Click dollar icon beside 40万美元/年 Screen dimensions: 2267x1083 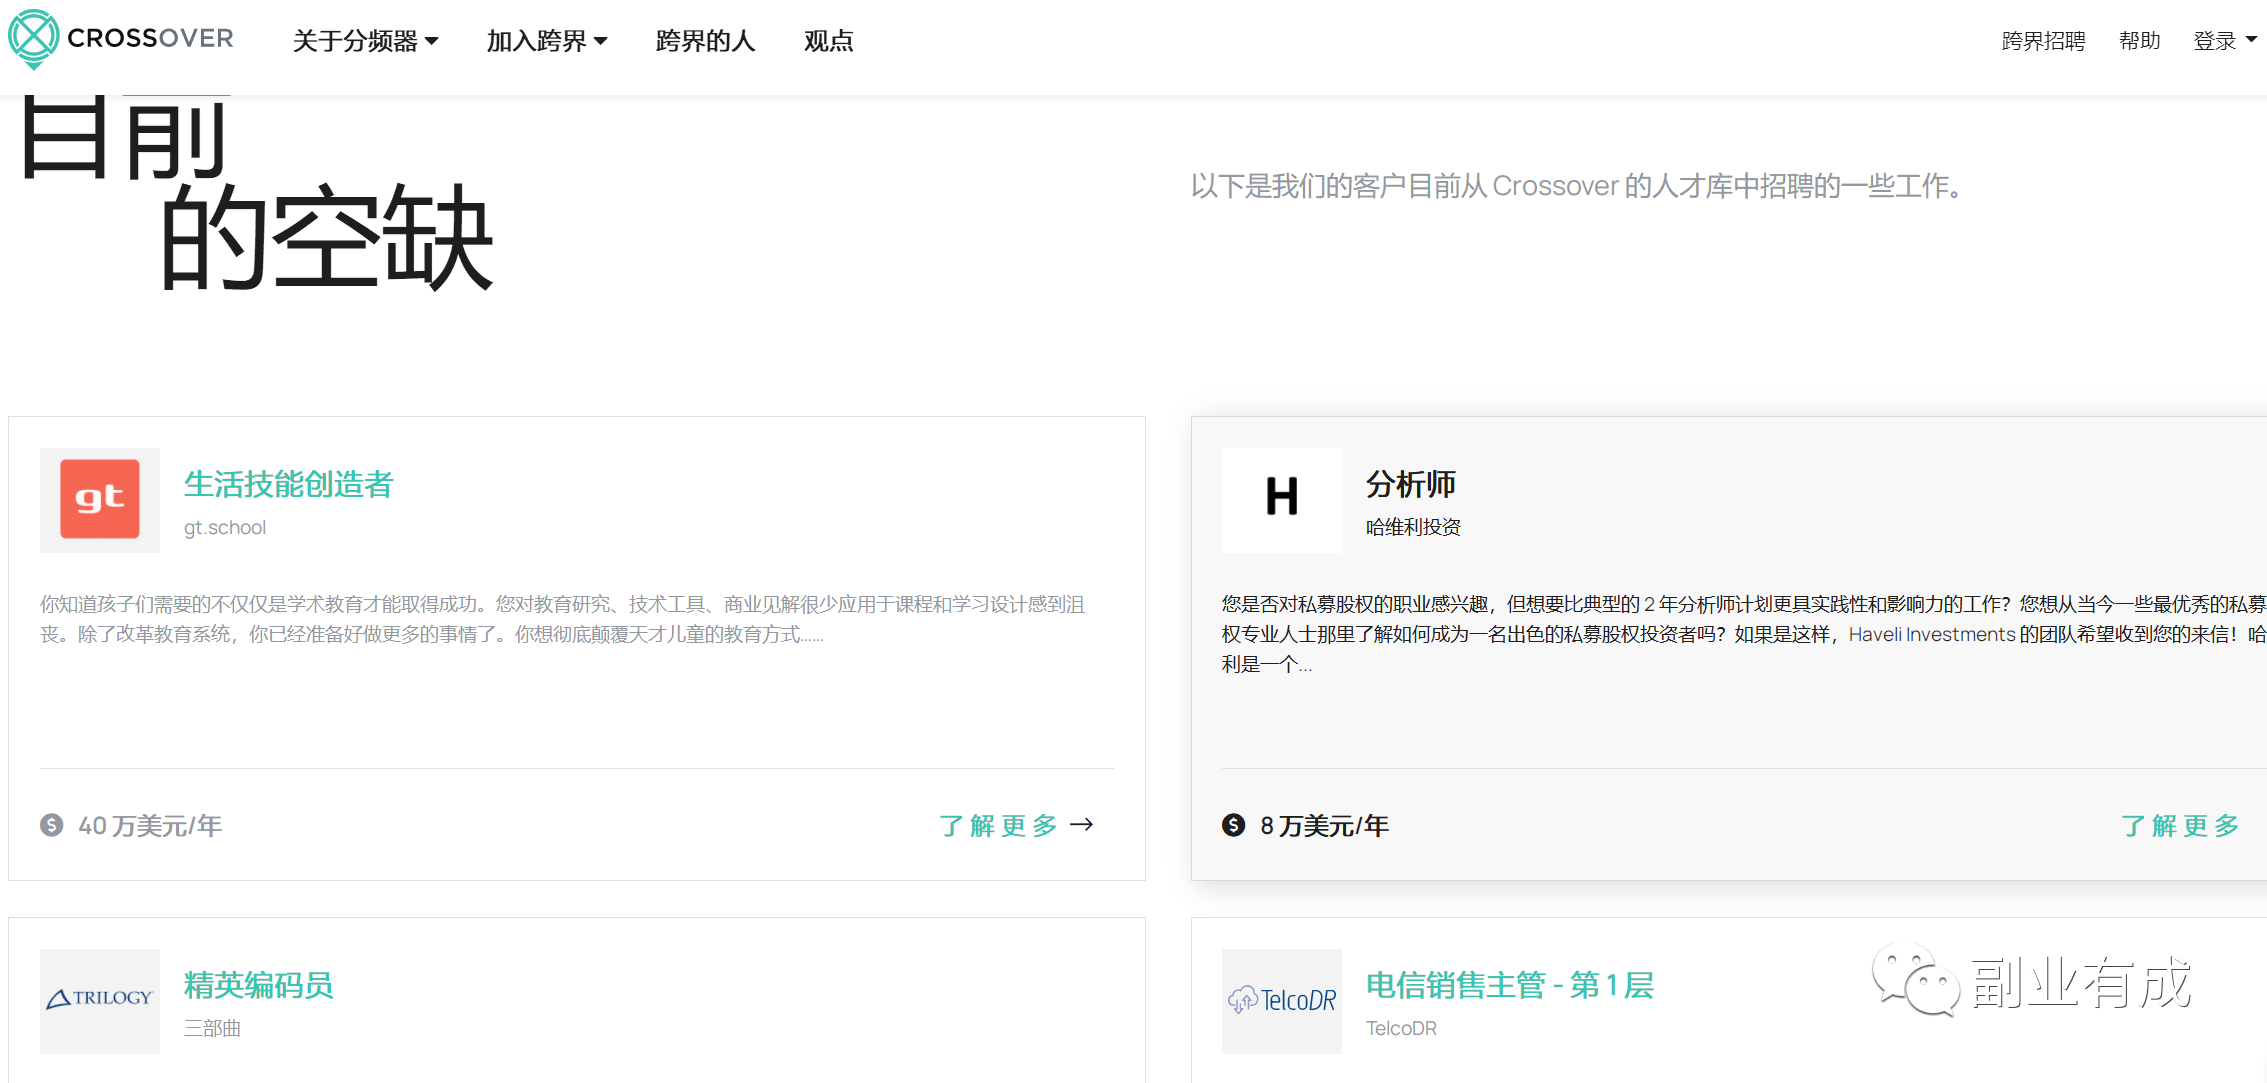point(52,825)
